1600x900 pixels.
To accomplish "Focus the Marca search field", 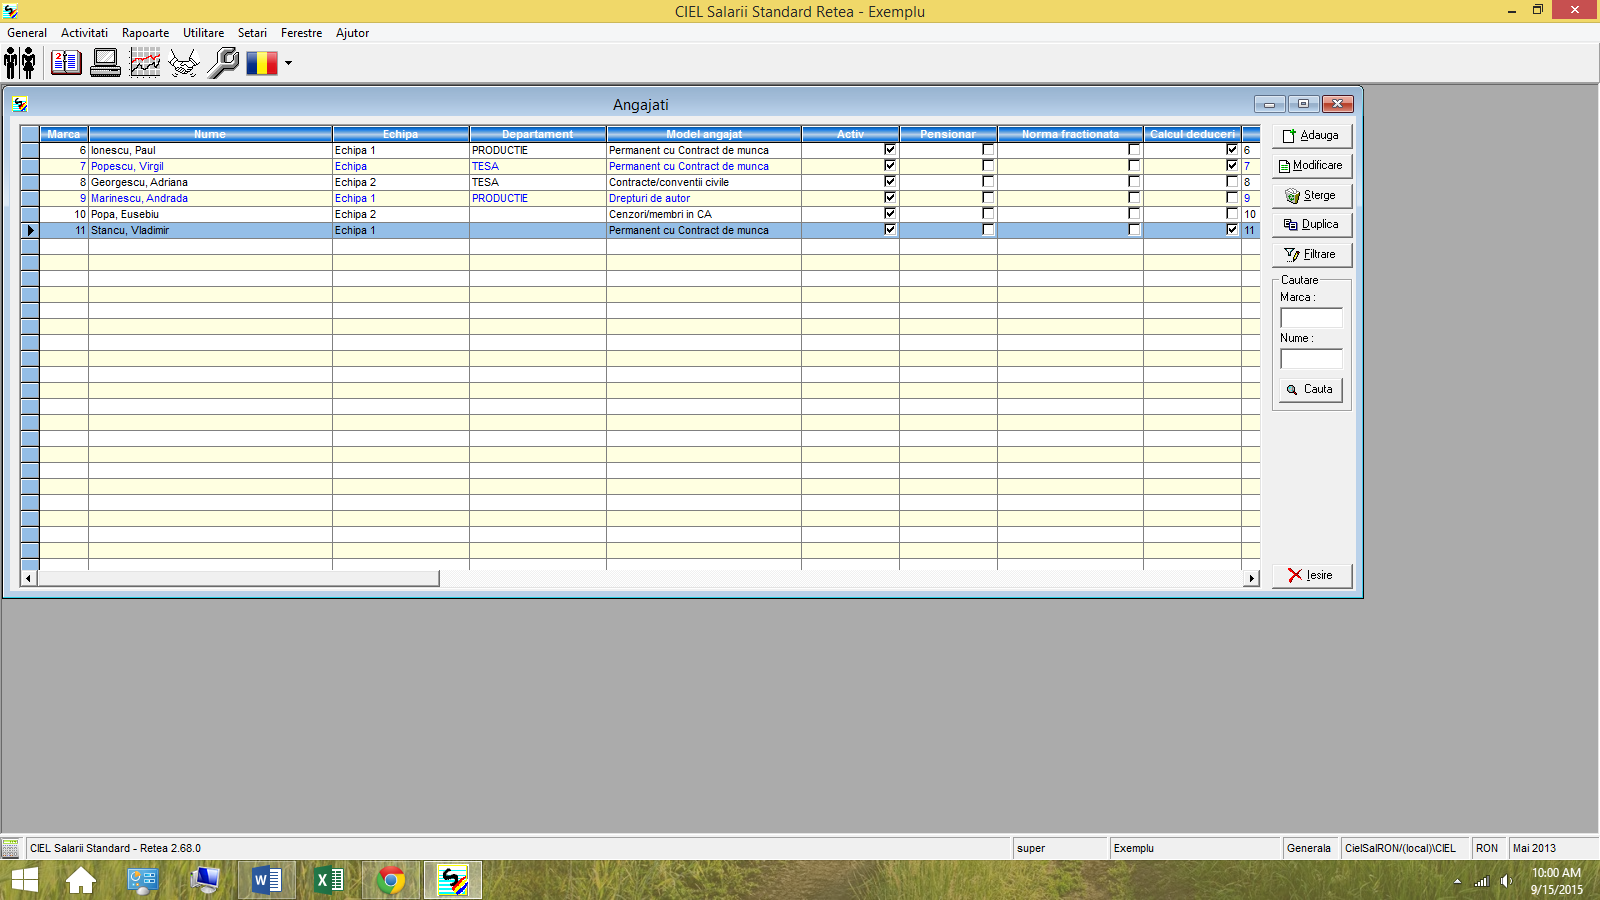I will [1311, 318].
